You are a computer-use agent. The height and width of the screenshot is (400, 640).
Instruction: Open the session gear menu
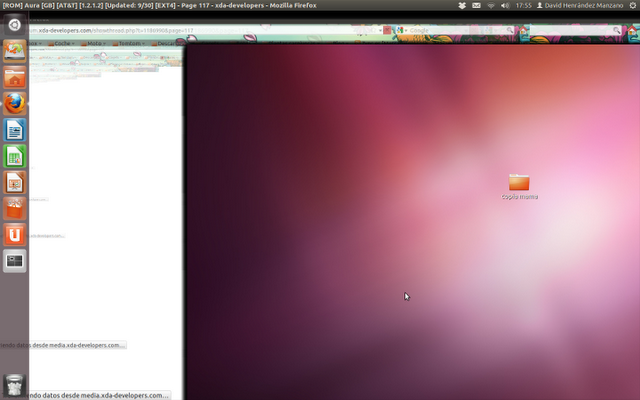point(633,5)
